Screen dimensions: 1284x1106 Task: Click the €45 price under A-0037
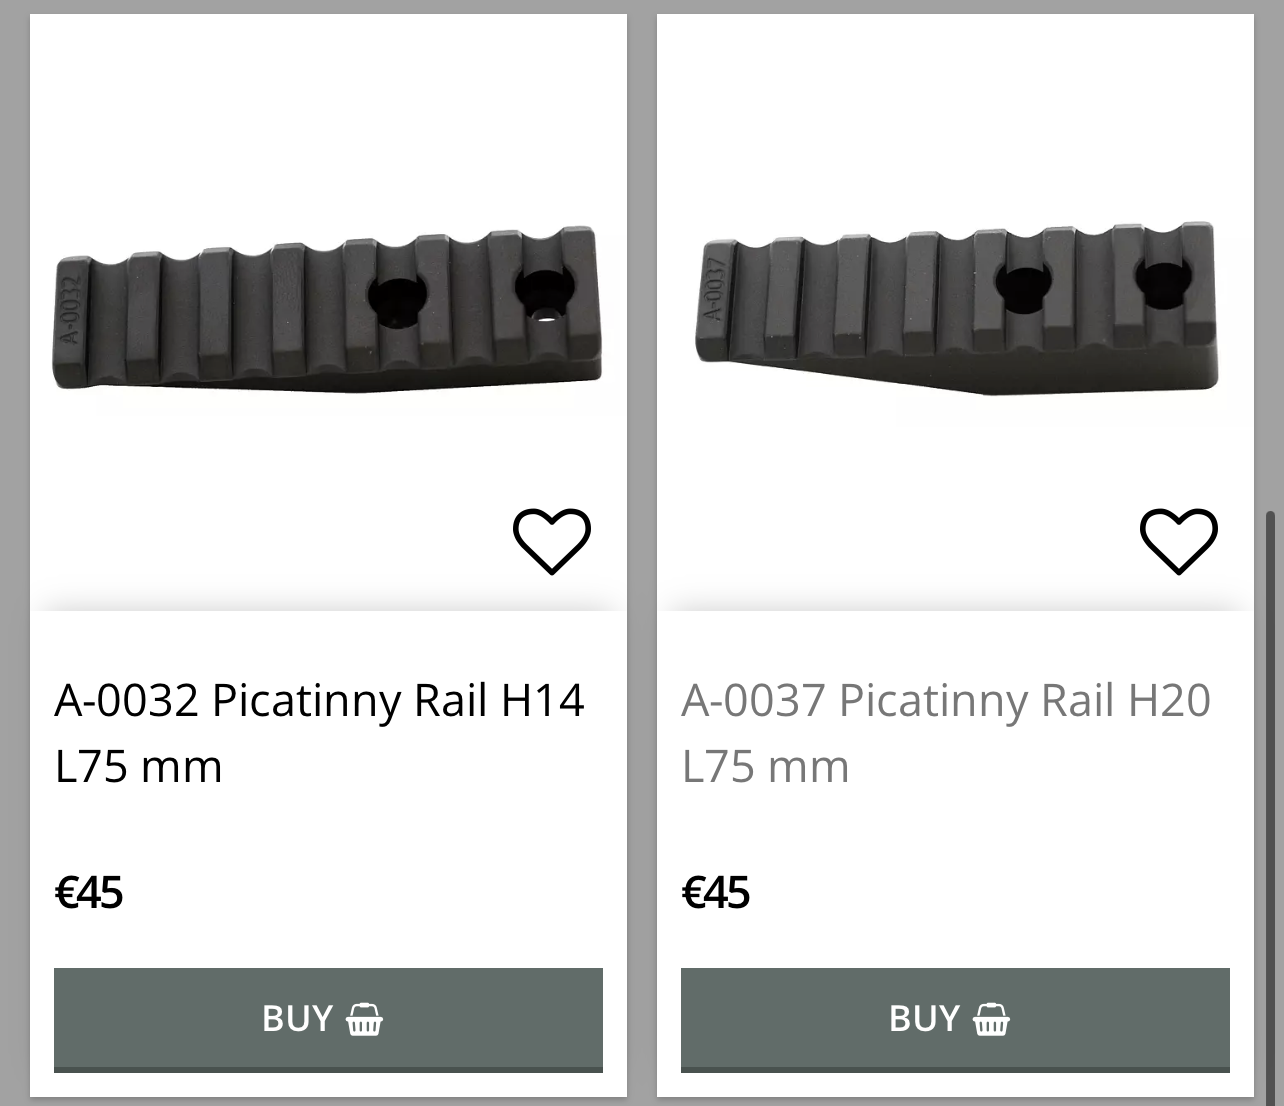point(716,893)
